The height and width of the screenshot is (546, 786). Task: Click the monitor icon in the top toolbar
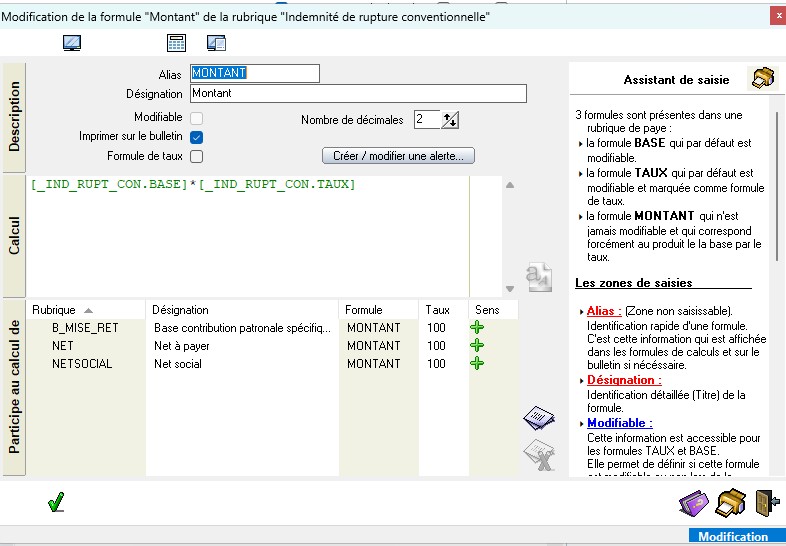pyautogui.click(x=72, y=43)
